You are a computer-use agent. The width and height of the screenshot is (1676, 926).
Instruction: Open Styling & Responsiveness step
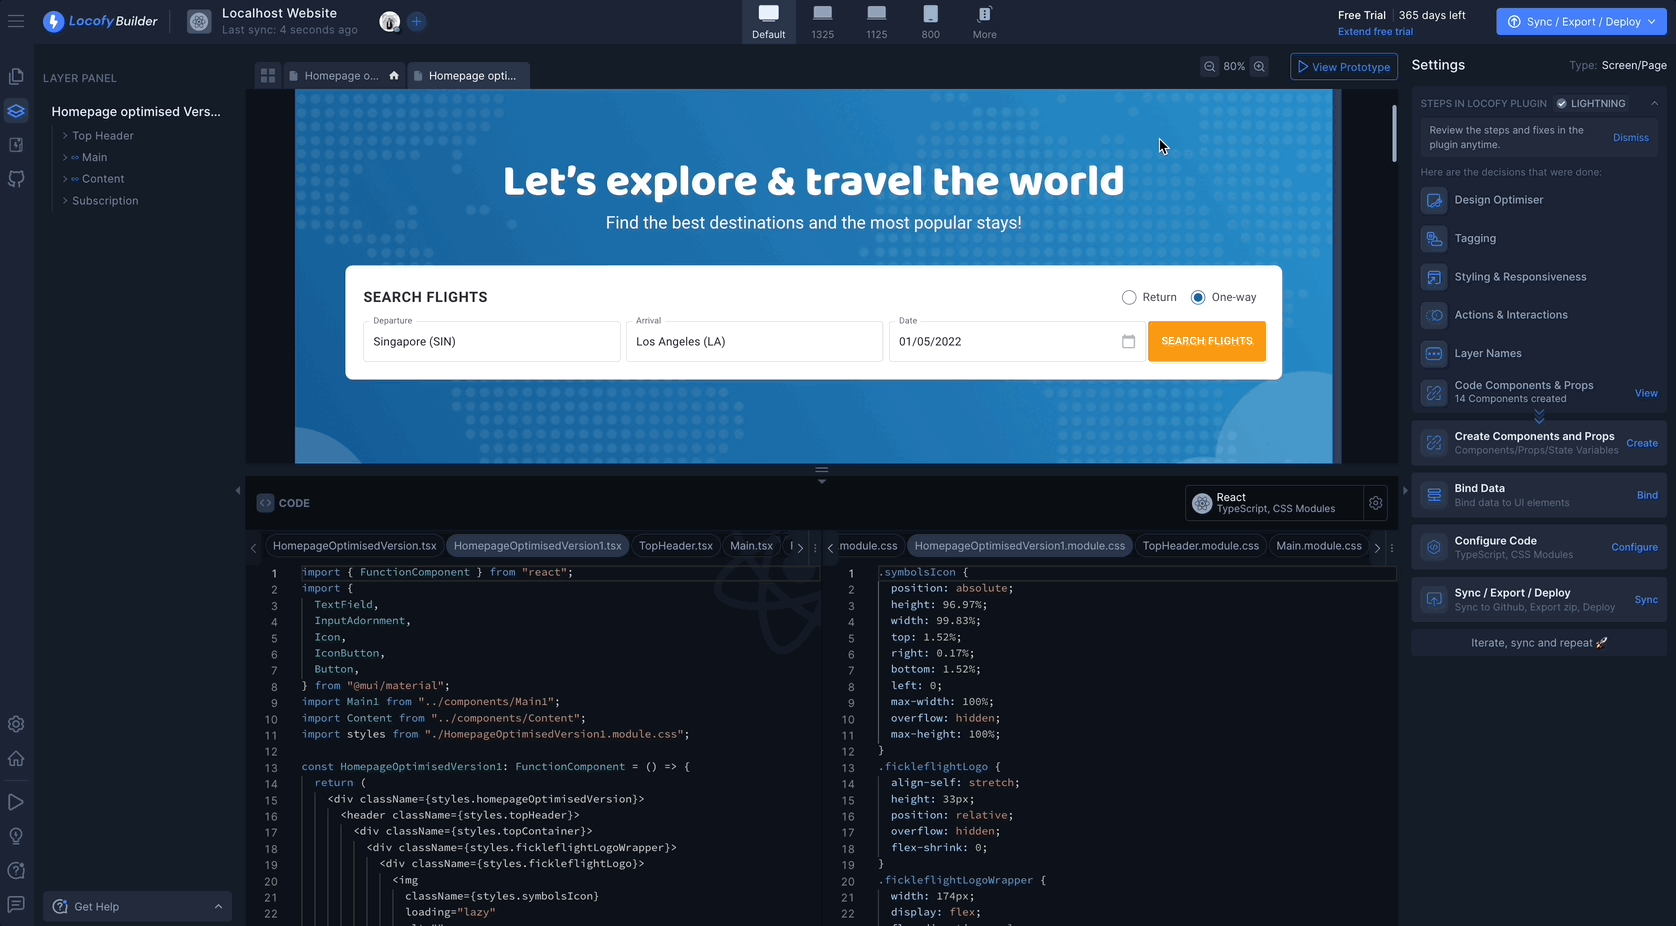(1539, 277)
